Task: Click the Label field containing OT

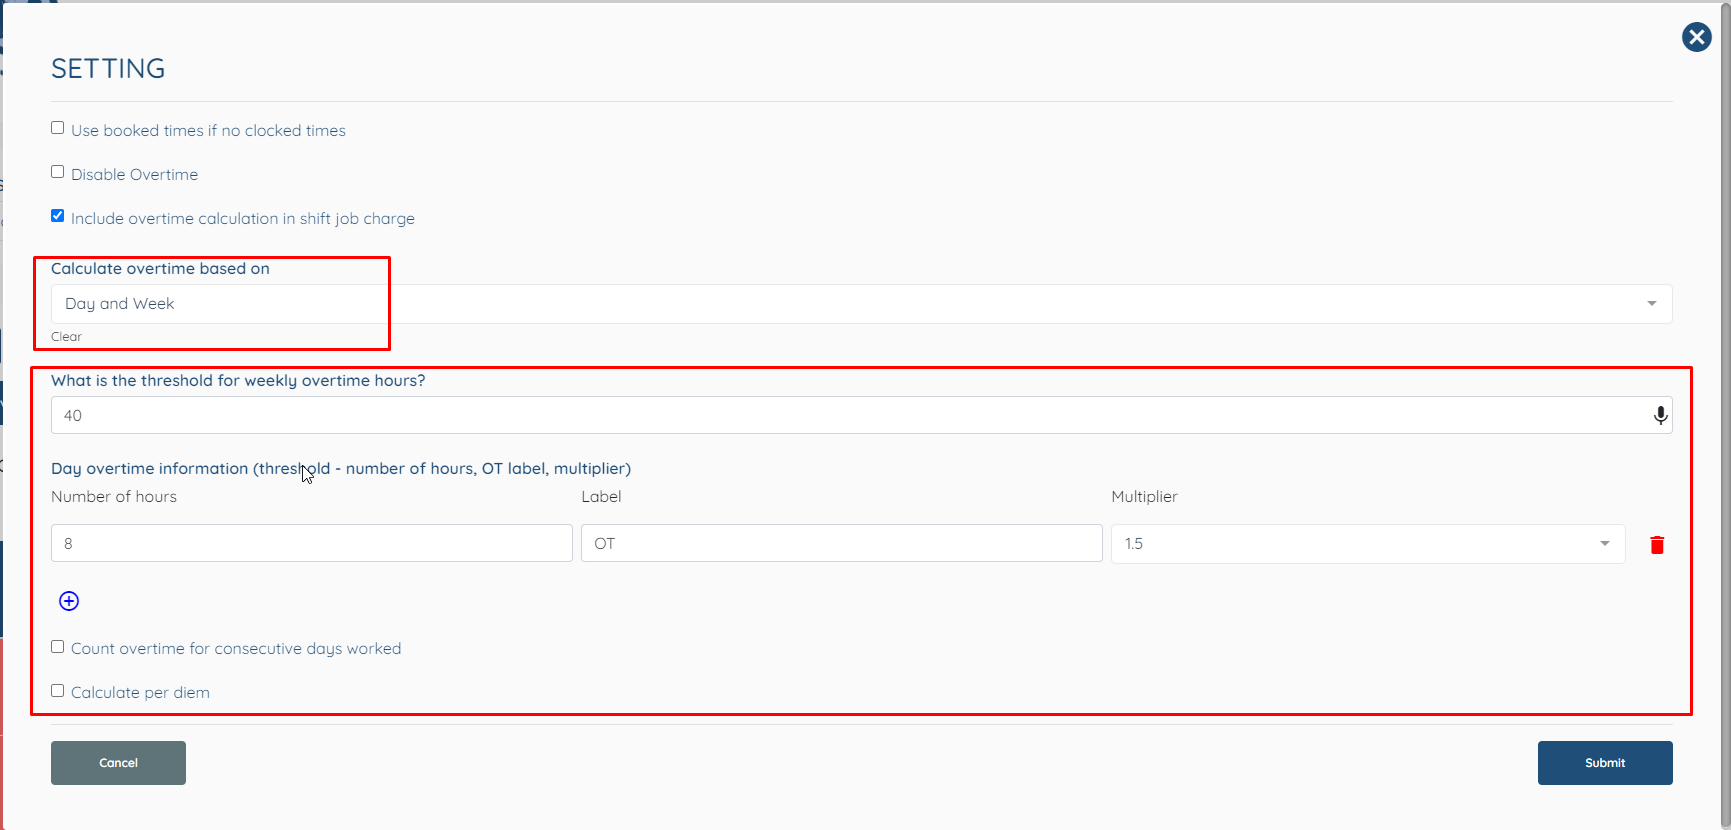Action: click(x=840, y=543)
